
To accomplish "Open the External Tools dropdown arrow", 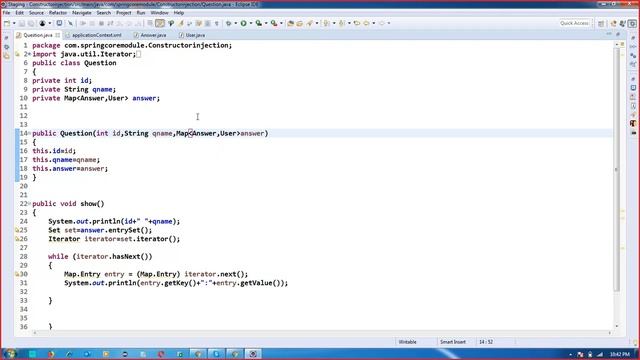I will (281, 23).
